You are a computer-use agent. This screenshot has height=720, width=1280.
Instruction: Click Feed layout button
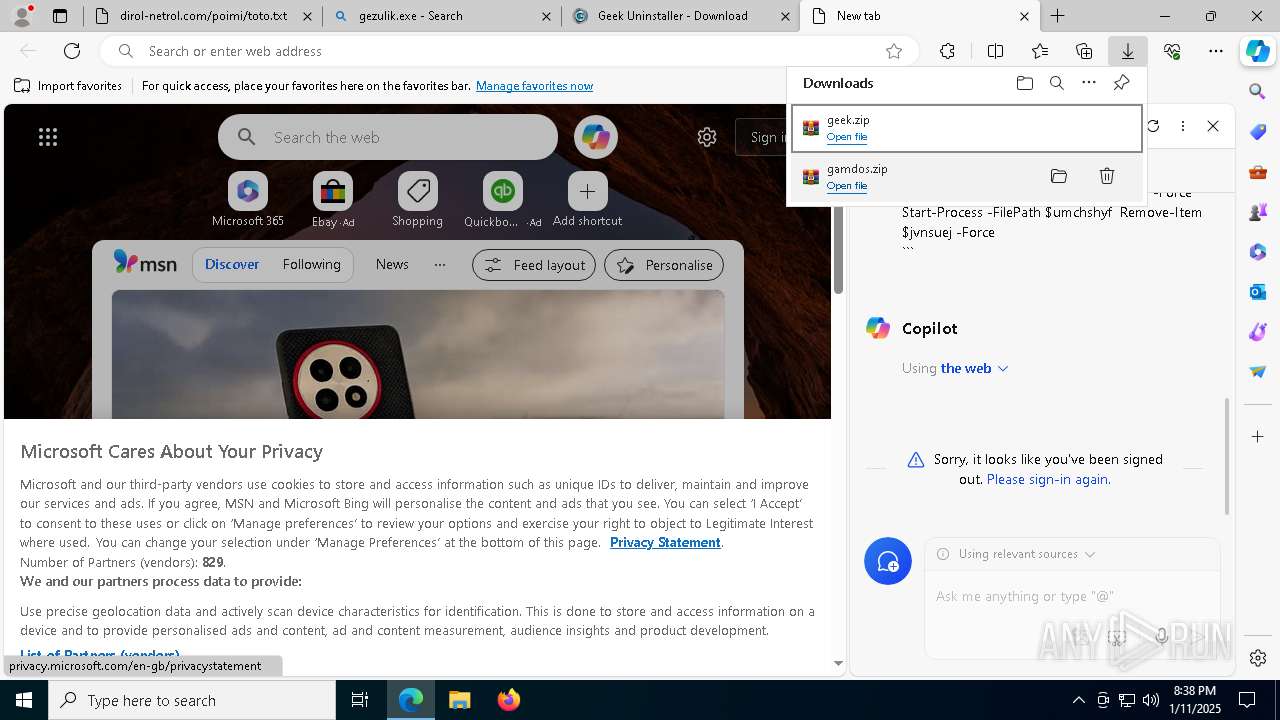click(x=534, y=265)
